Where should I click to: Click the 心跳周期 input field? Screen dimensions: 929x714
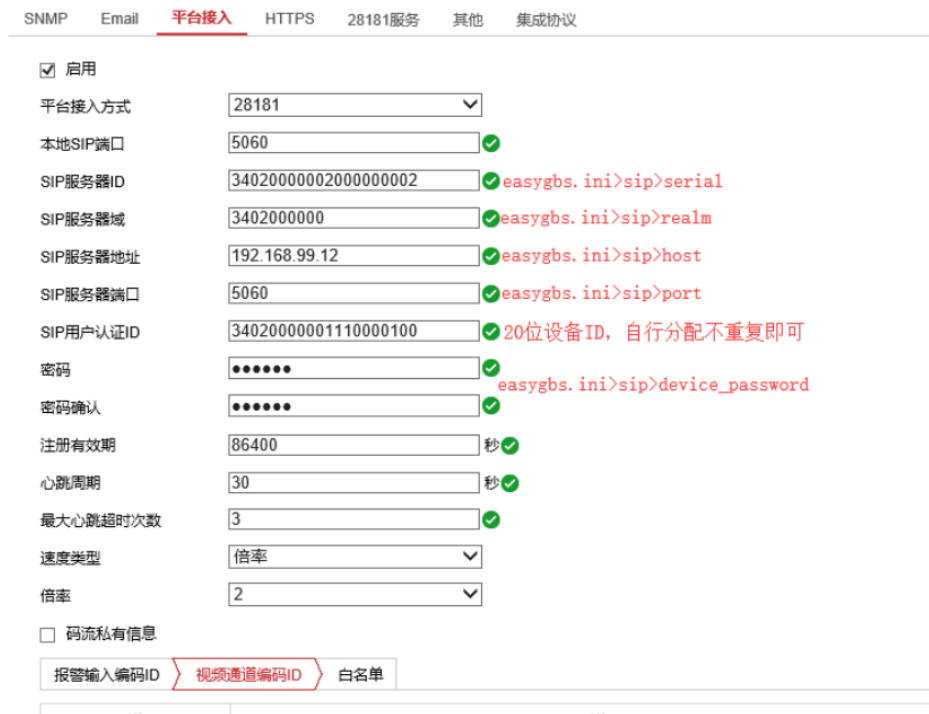tap(354, 482)
